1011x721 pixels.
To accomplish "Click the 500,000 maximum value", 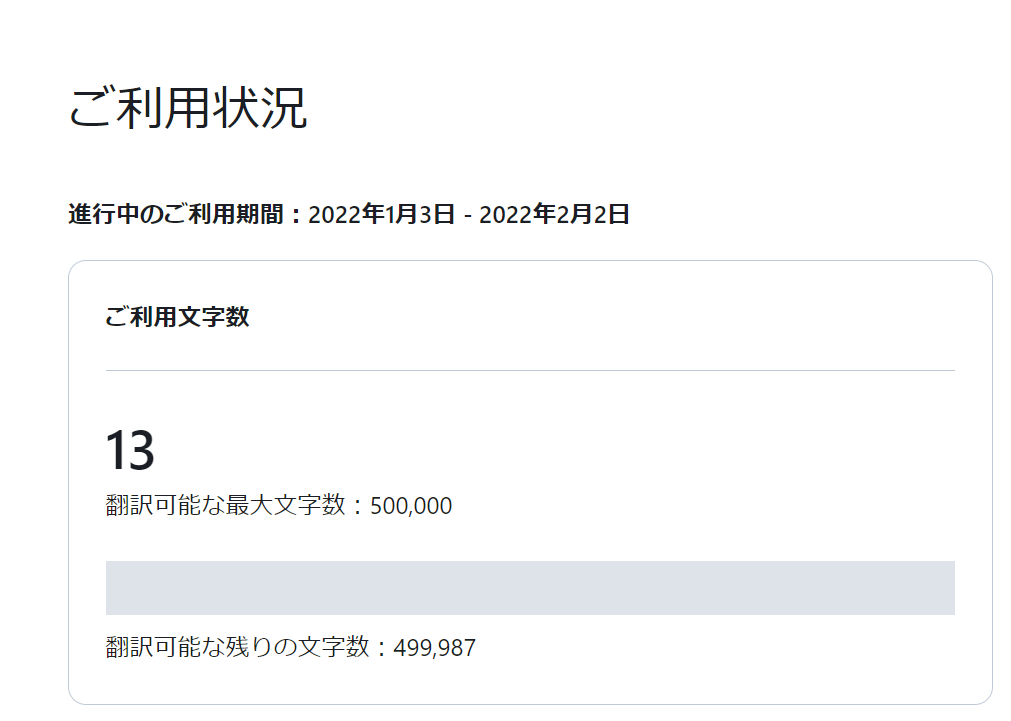I will [x=411, y=506].
